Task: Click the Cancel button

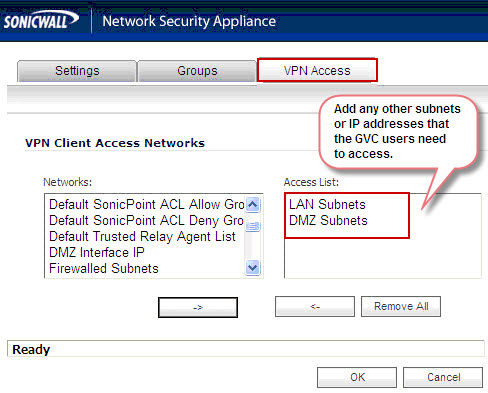Action: [443, 377]
